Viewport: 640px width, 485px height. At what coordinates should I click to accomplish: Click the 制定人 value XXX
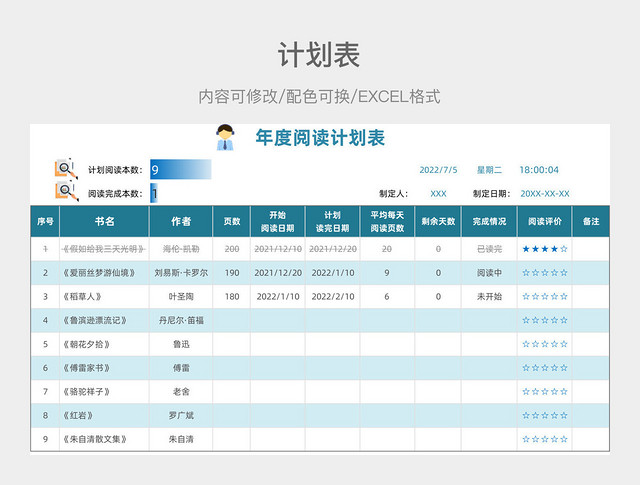click(438, 194)
